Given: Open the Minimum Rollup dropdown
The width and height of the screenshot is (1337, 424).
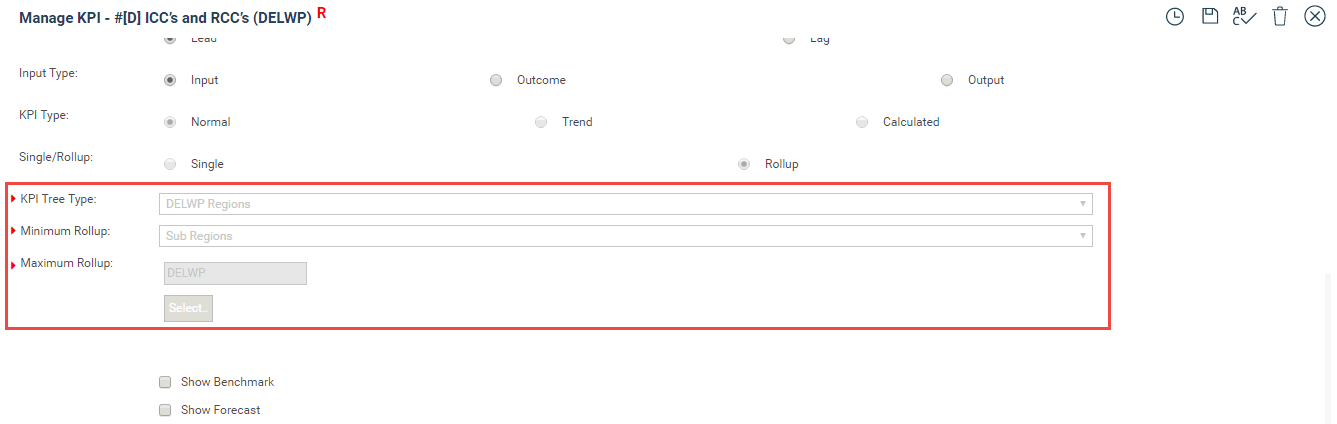Looking at the screenshot, I should tap(626, 236).
